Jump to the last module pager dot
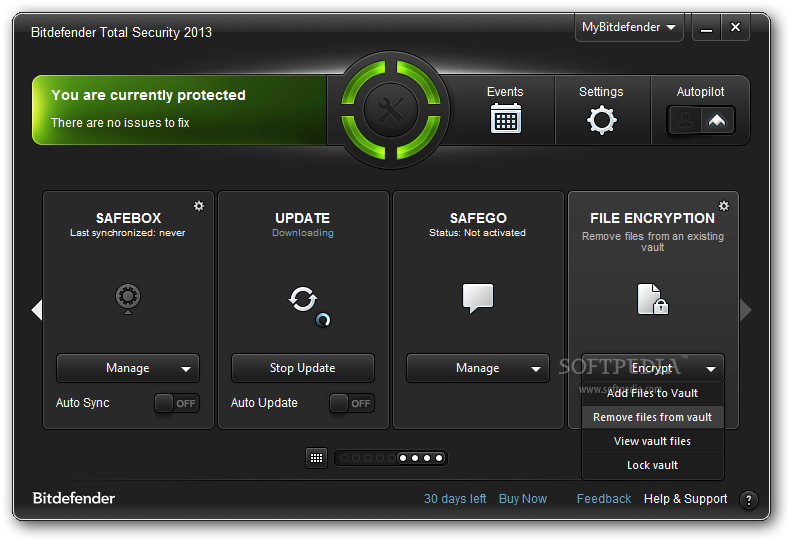 click(439, 458)
